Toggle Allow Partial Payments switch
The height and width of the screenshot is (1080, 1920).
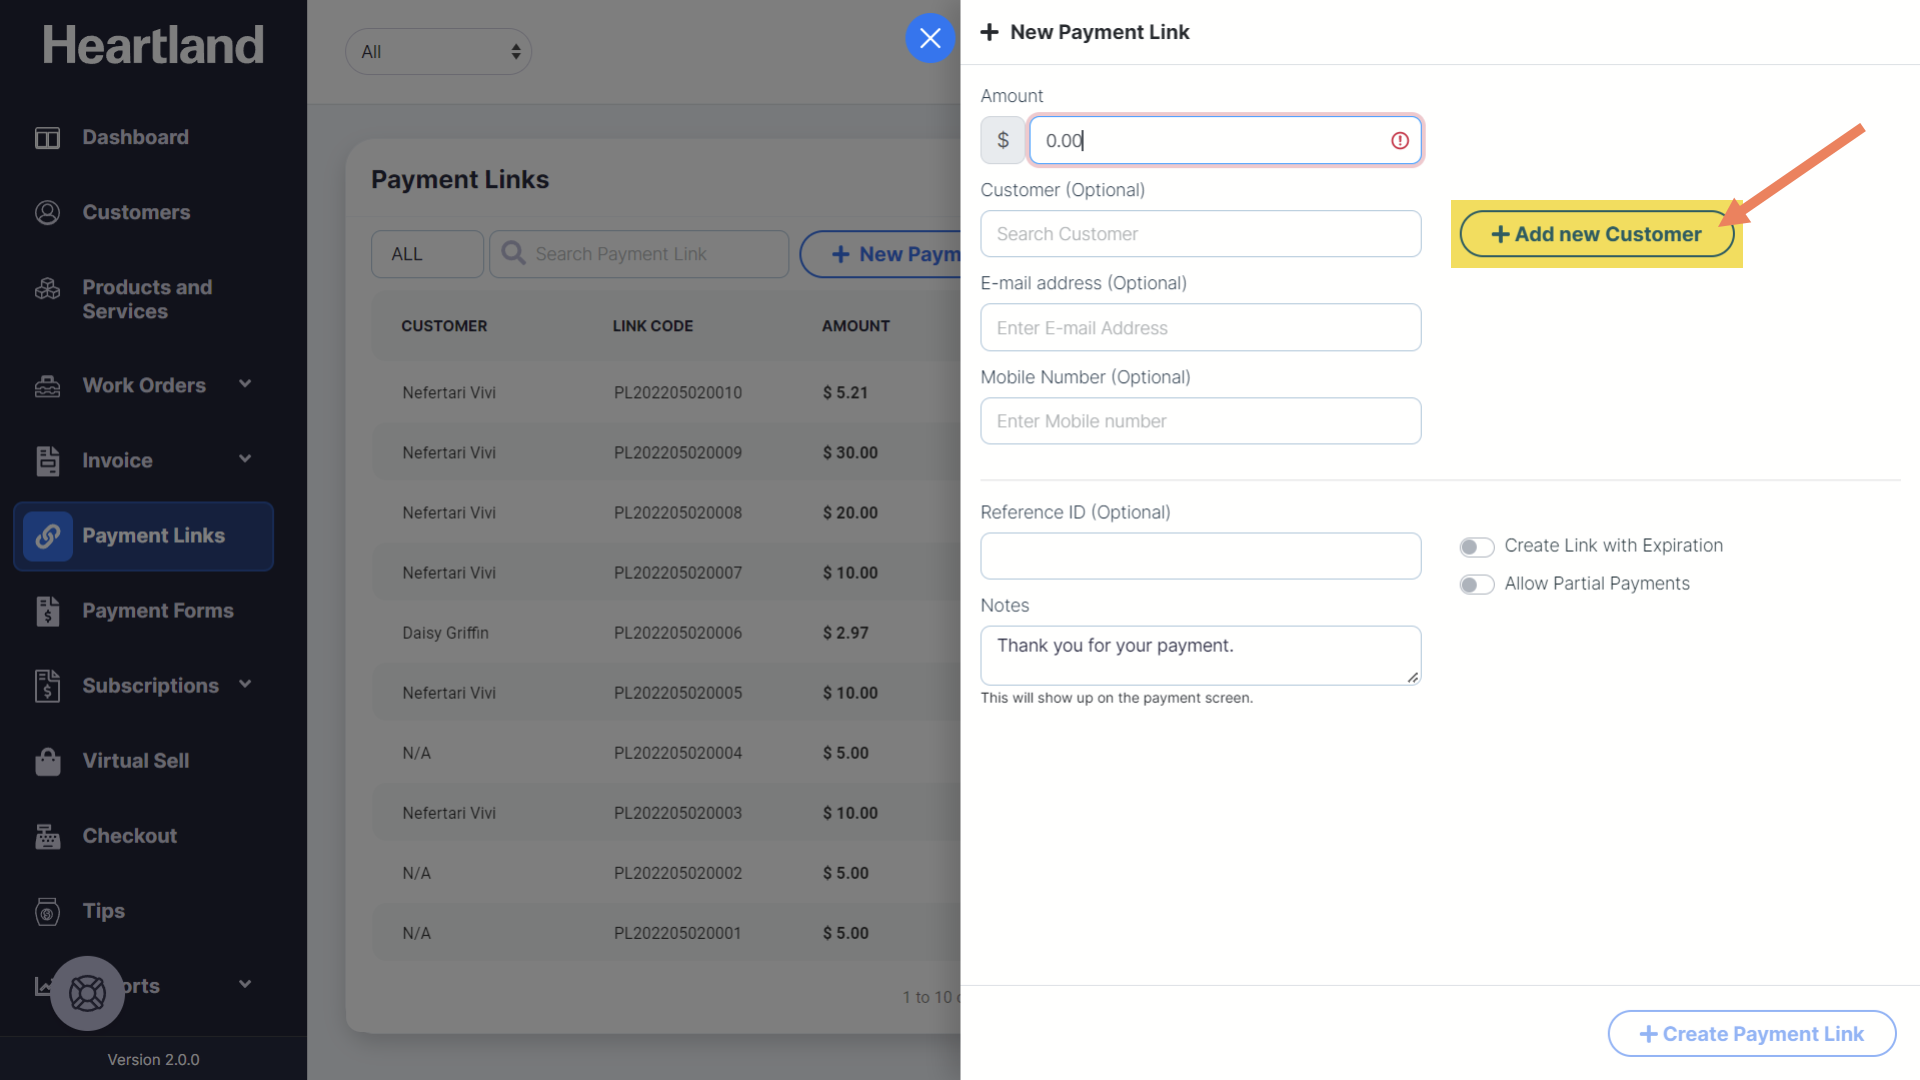pos(1476,585)
